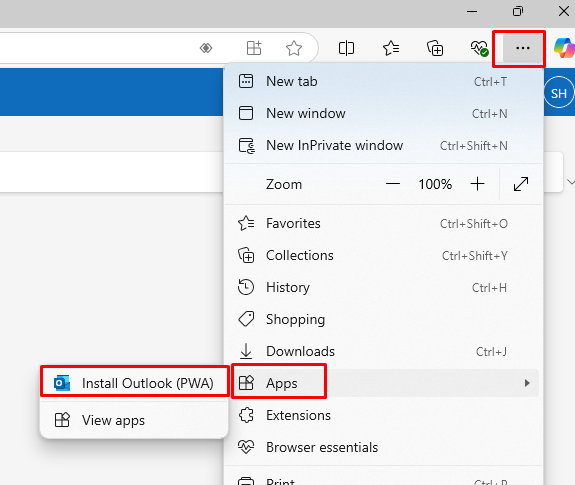
Task: Open Favorites list toolbar icon
Action: (x=391, y=48)
